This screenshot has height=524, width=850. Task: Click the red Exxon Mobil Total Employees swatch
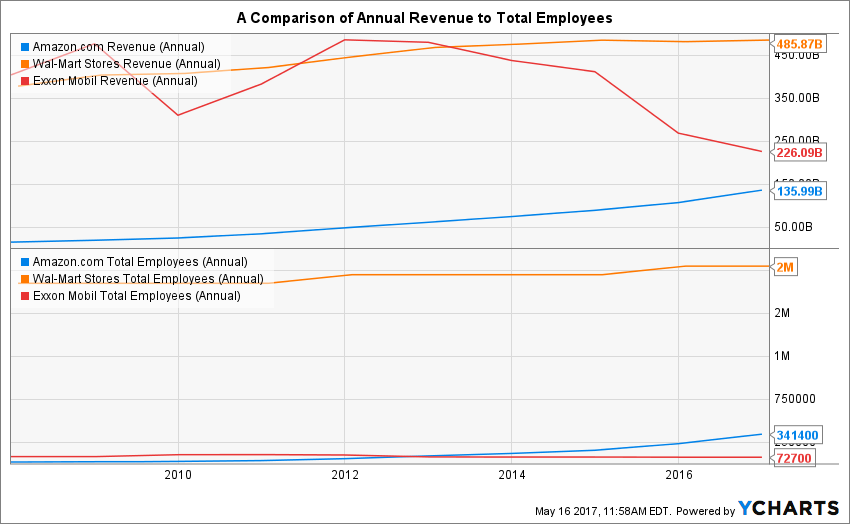click(25, 296)
